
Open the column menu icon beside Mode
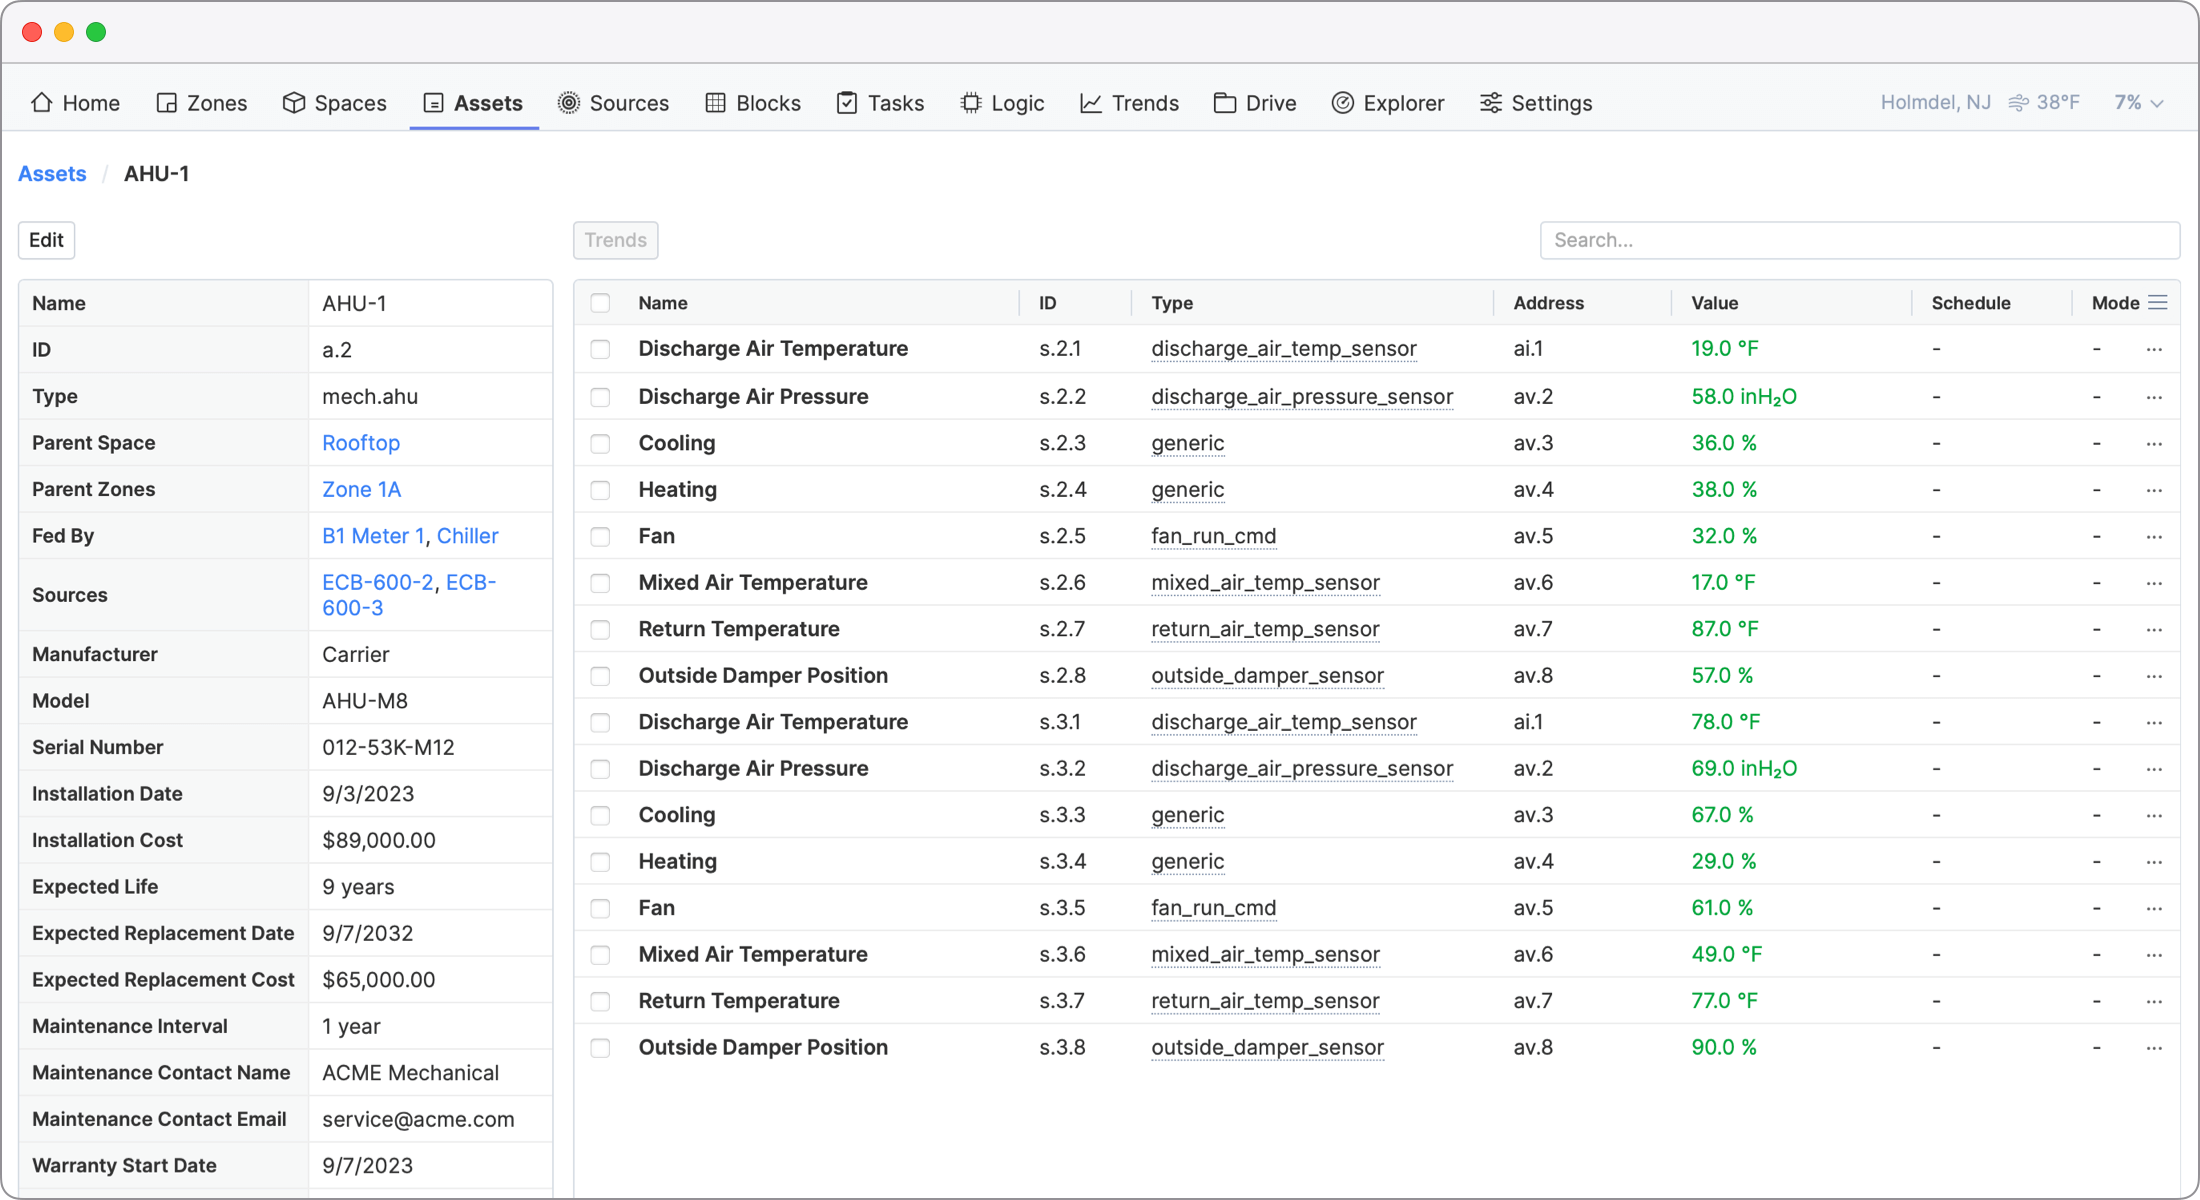point(2158,303)
